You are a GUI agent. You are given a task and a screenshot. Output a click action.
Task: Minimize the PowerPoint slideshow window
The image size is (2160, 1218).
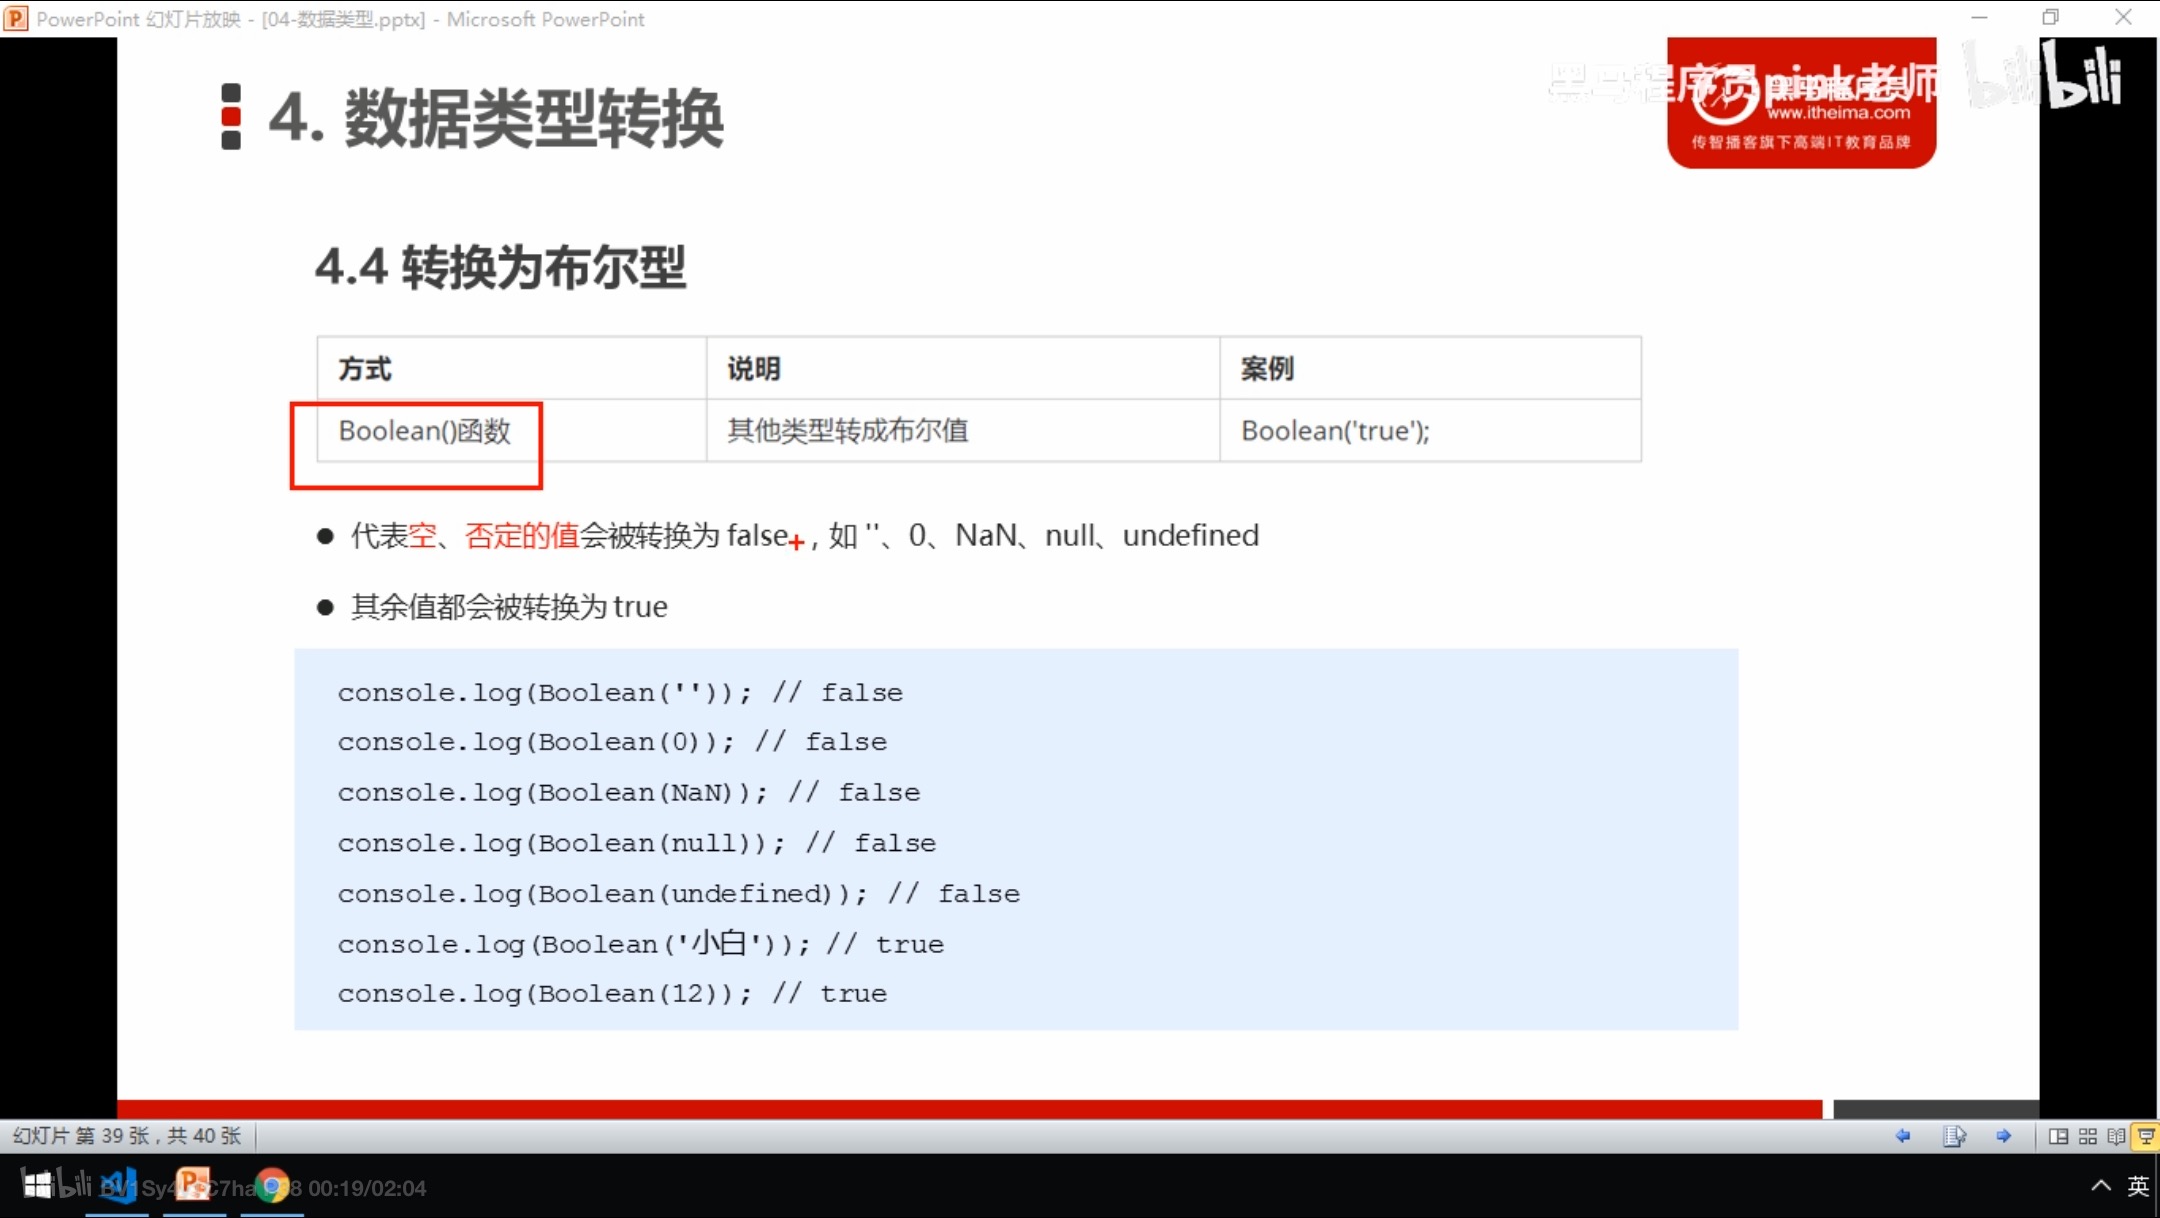[x=1979, y=18]
